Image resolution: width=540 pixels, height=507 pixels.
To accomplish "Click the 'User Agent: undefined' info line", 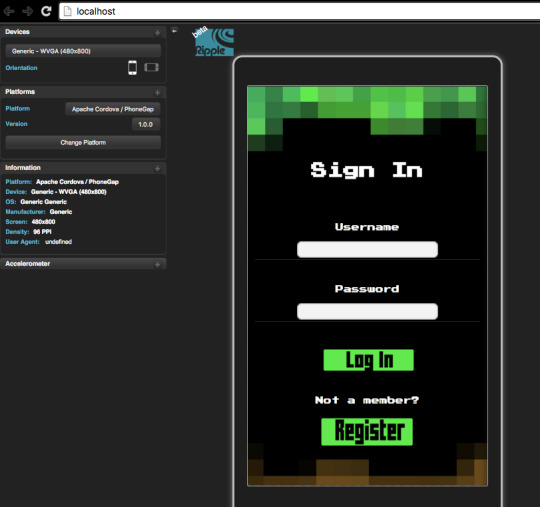I will [x=39, y=242].
